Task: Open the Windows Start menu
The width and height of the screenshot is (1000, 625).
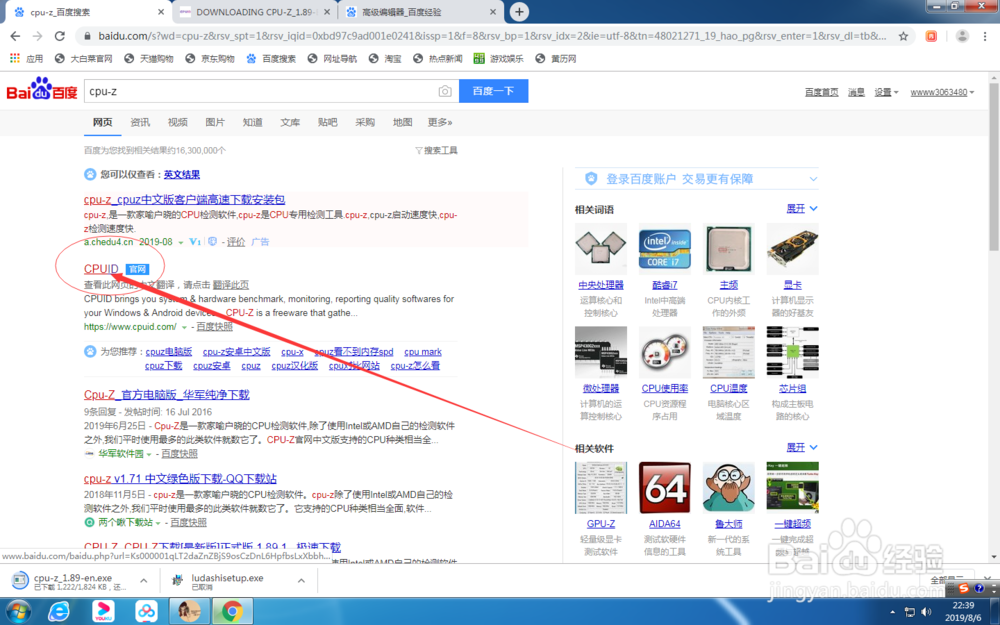Action: pyautogui.click(x=18, y=611)
